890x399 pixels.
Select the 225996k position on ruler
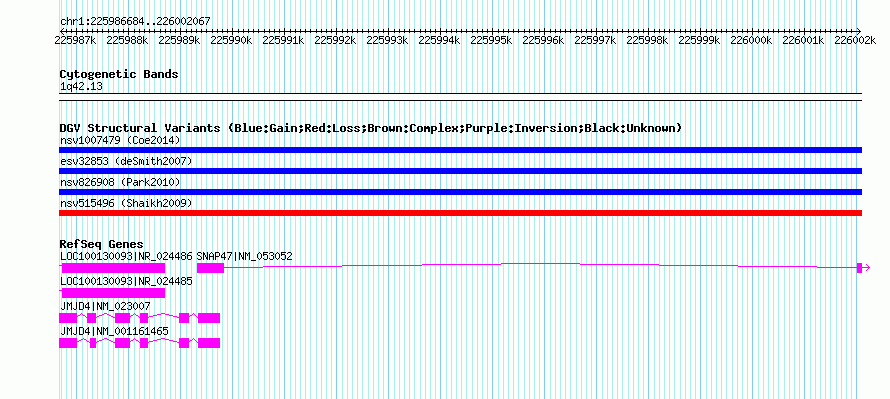(x=543, y=40)
